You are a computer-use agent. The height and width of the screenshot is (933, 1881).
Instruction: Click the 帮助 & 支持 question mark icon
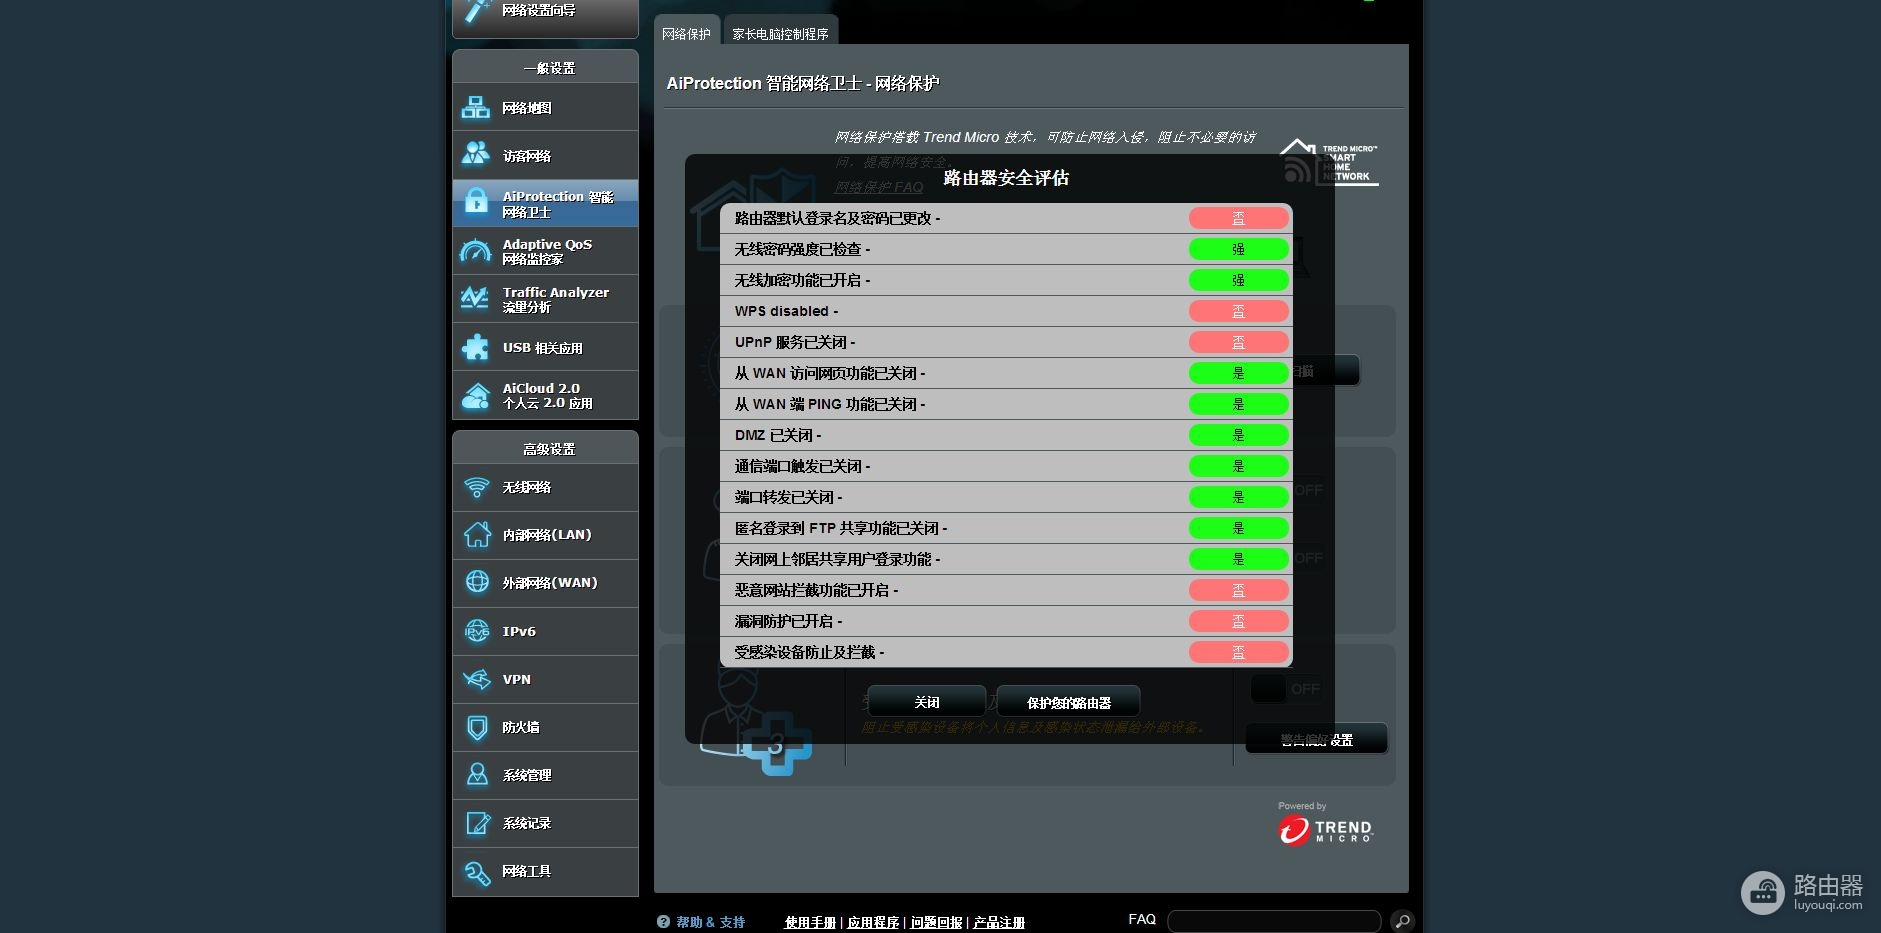point(663,922)
